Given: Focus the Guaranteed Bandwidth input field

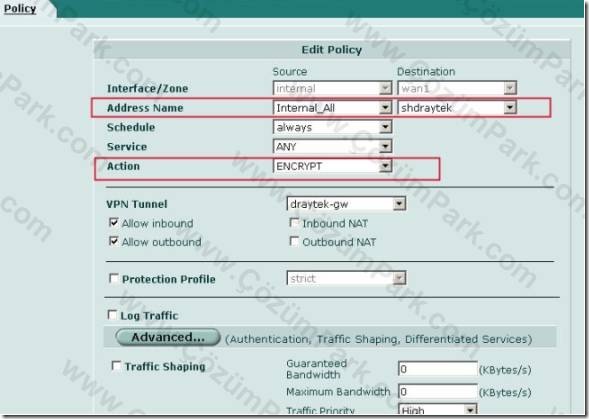Looking at the screenshot, I should coord(437,369).
